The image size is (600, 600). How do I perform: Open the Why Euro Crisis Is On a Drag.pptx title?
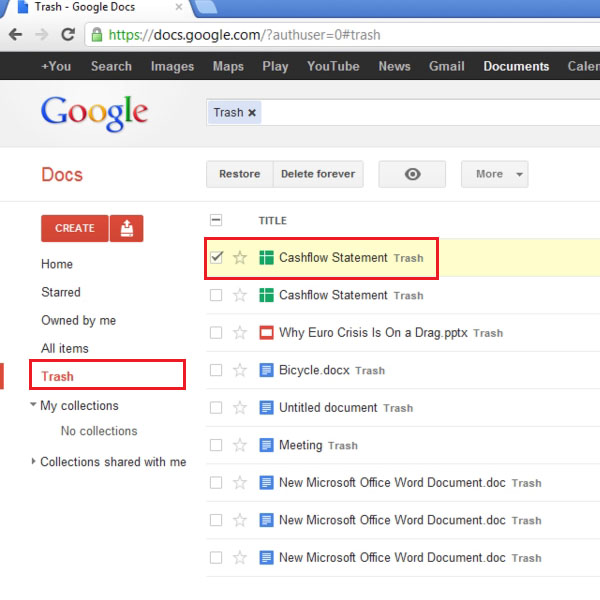(373, 333)
